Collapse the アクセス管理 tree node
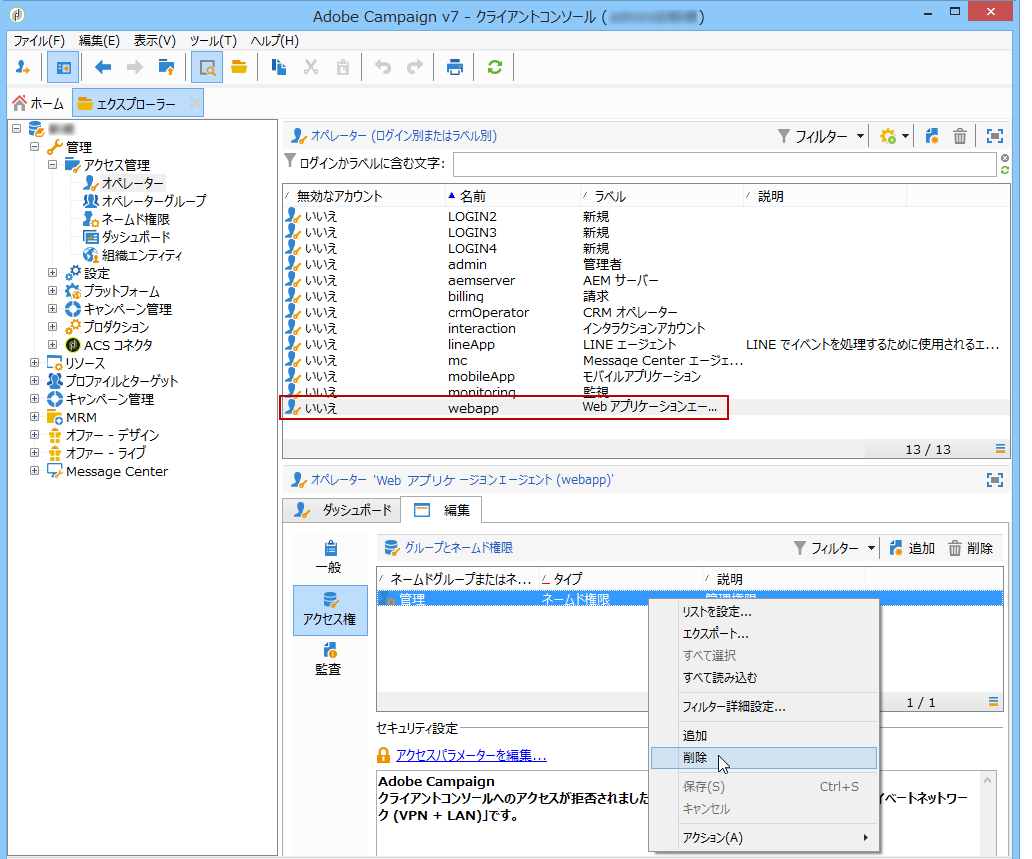 pyautogui.click(x=53, y=164)
